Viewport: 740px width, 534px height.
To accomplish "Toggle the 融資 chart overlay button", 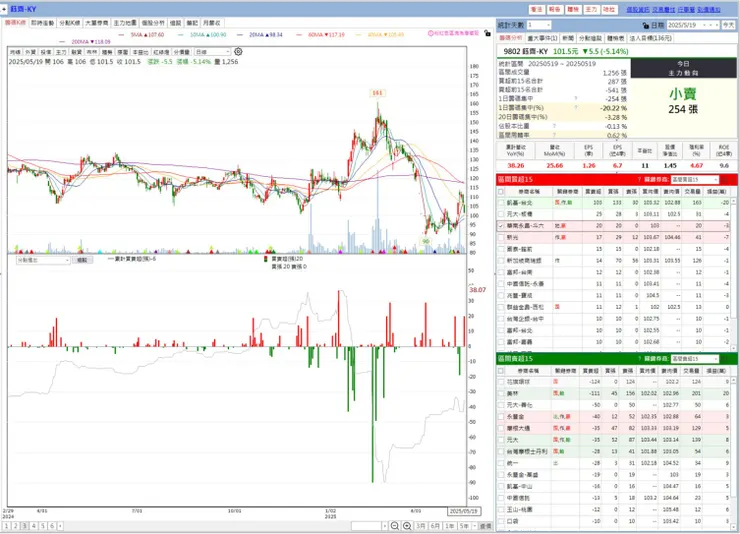I will 76,52.
